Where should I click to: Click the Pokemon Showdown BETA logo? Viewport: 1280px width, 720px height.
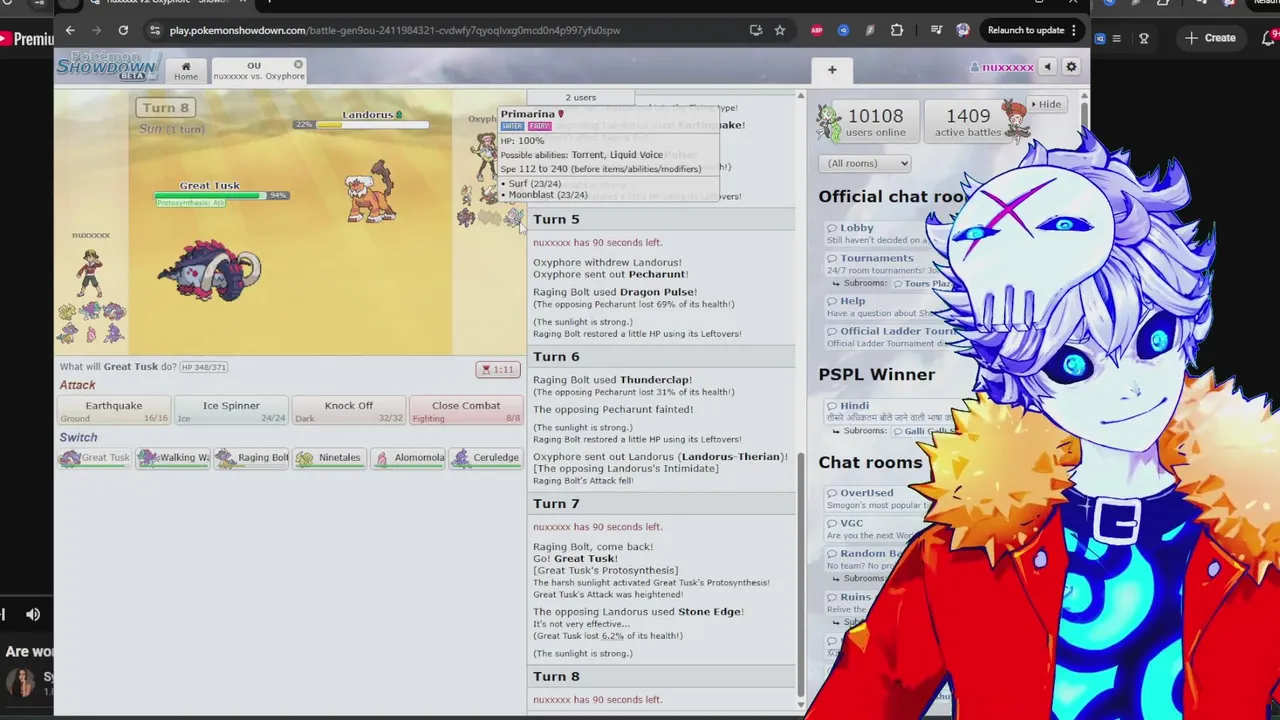point(108,67)
